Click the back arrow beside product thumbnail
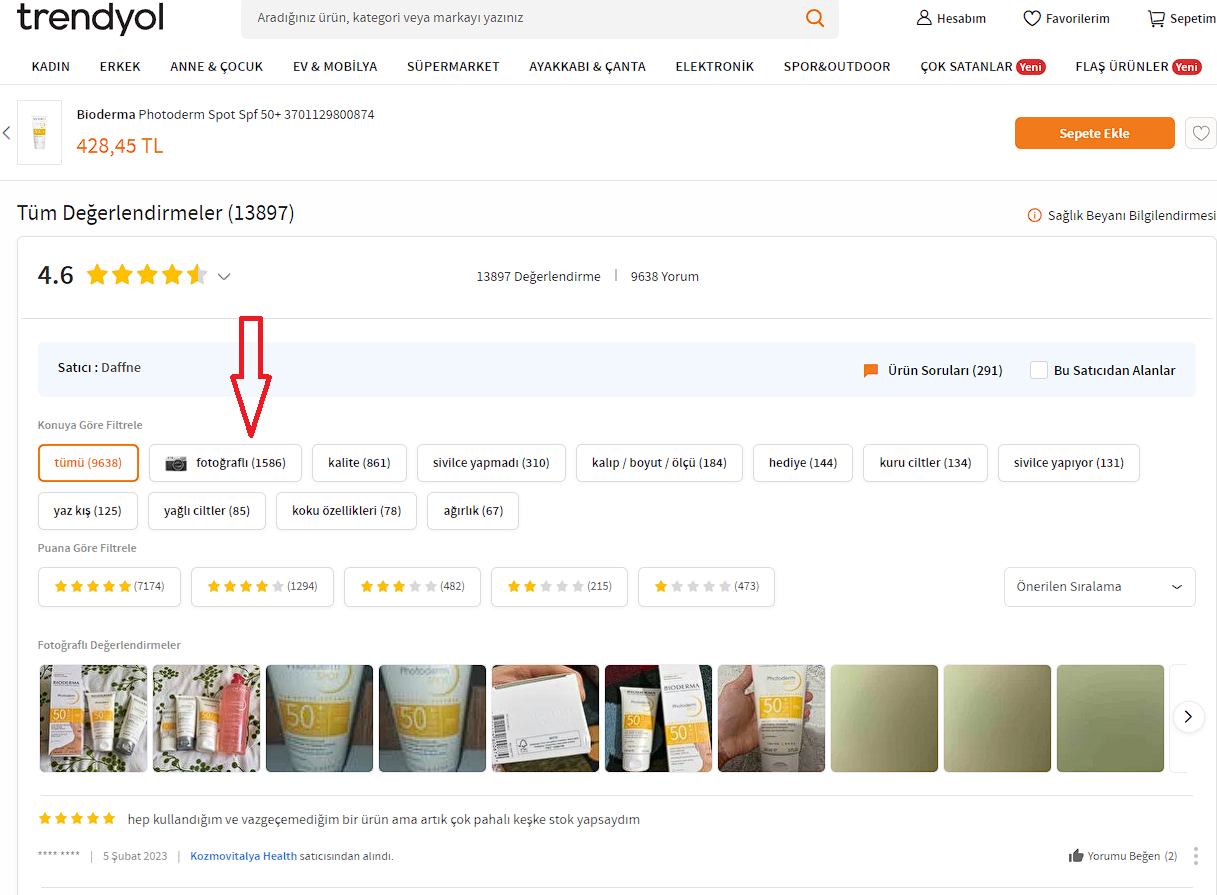This screenshot has width=1217, height=895. [7, 133]
